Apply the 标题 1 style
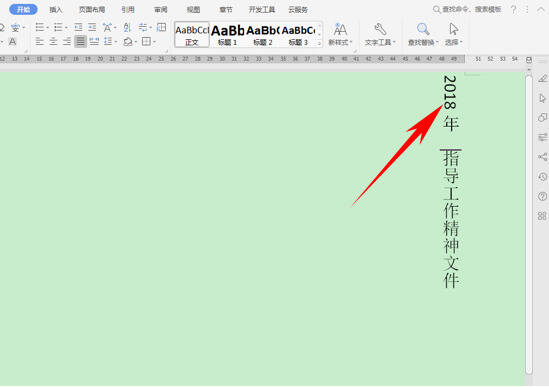 (x=227, y=35)
